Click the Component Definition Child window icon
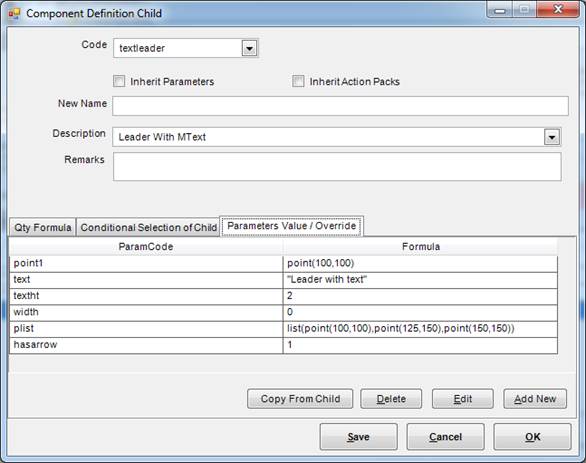Viewport: 586px width, 463px height. [14, 14]
